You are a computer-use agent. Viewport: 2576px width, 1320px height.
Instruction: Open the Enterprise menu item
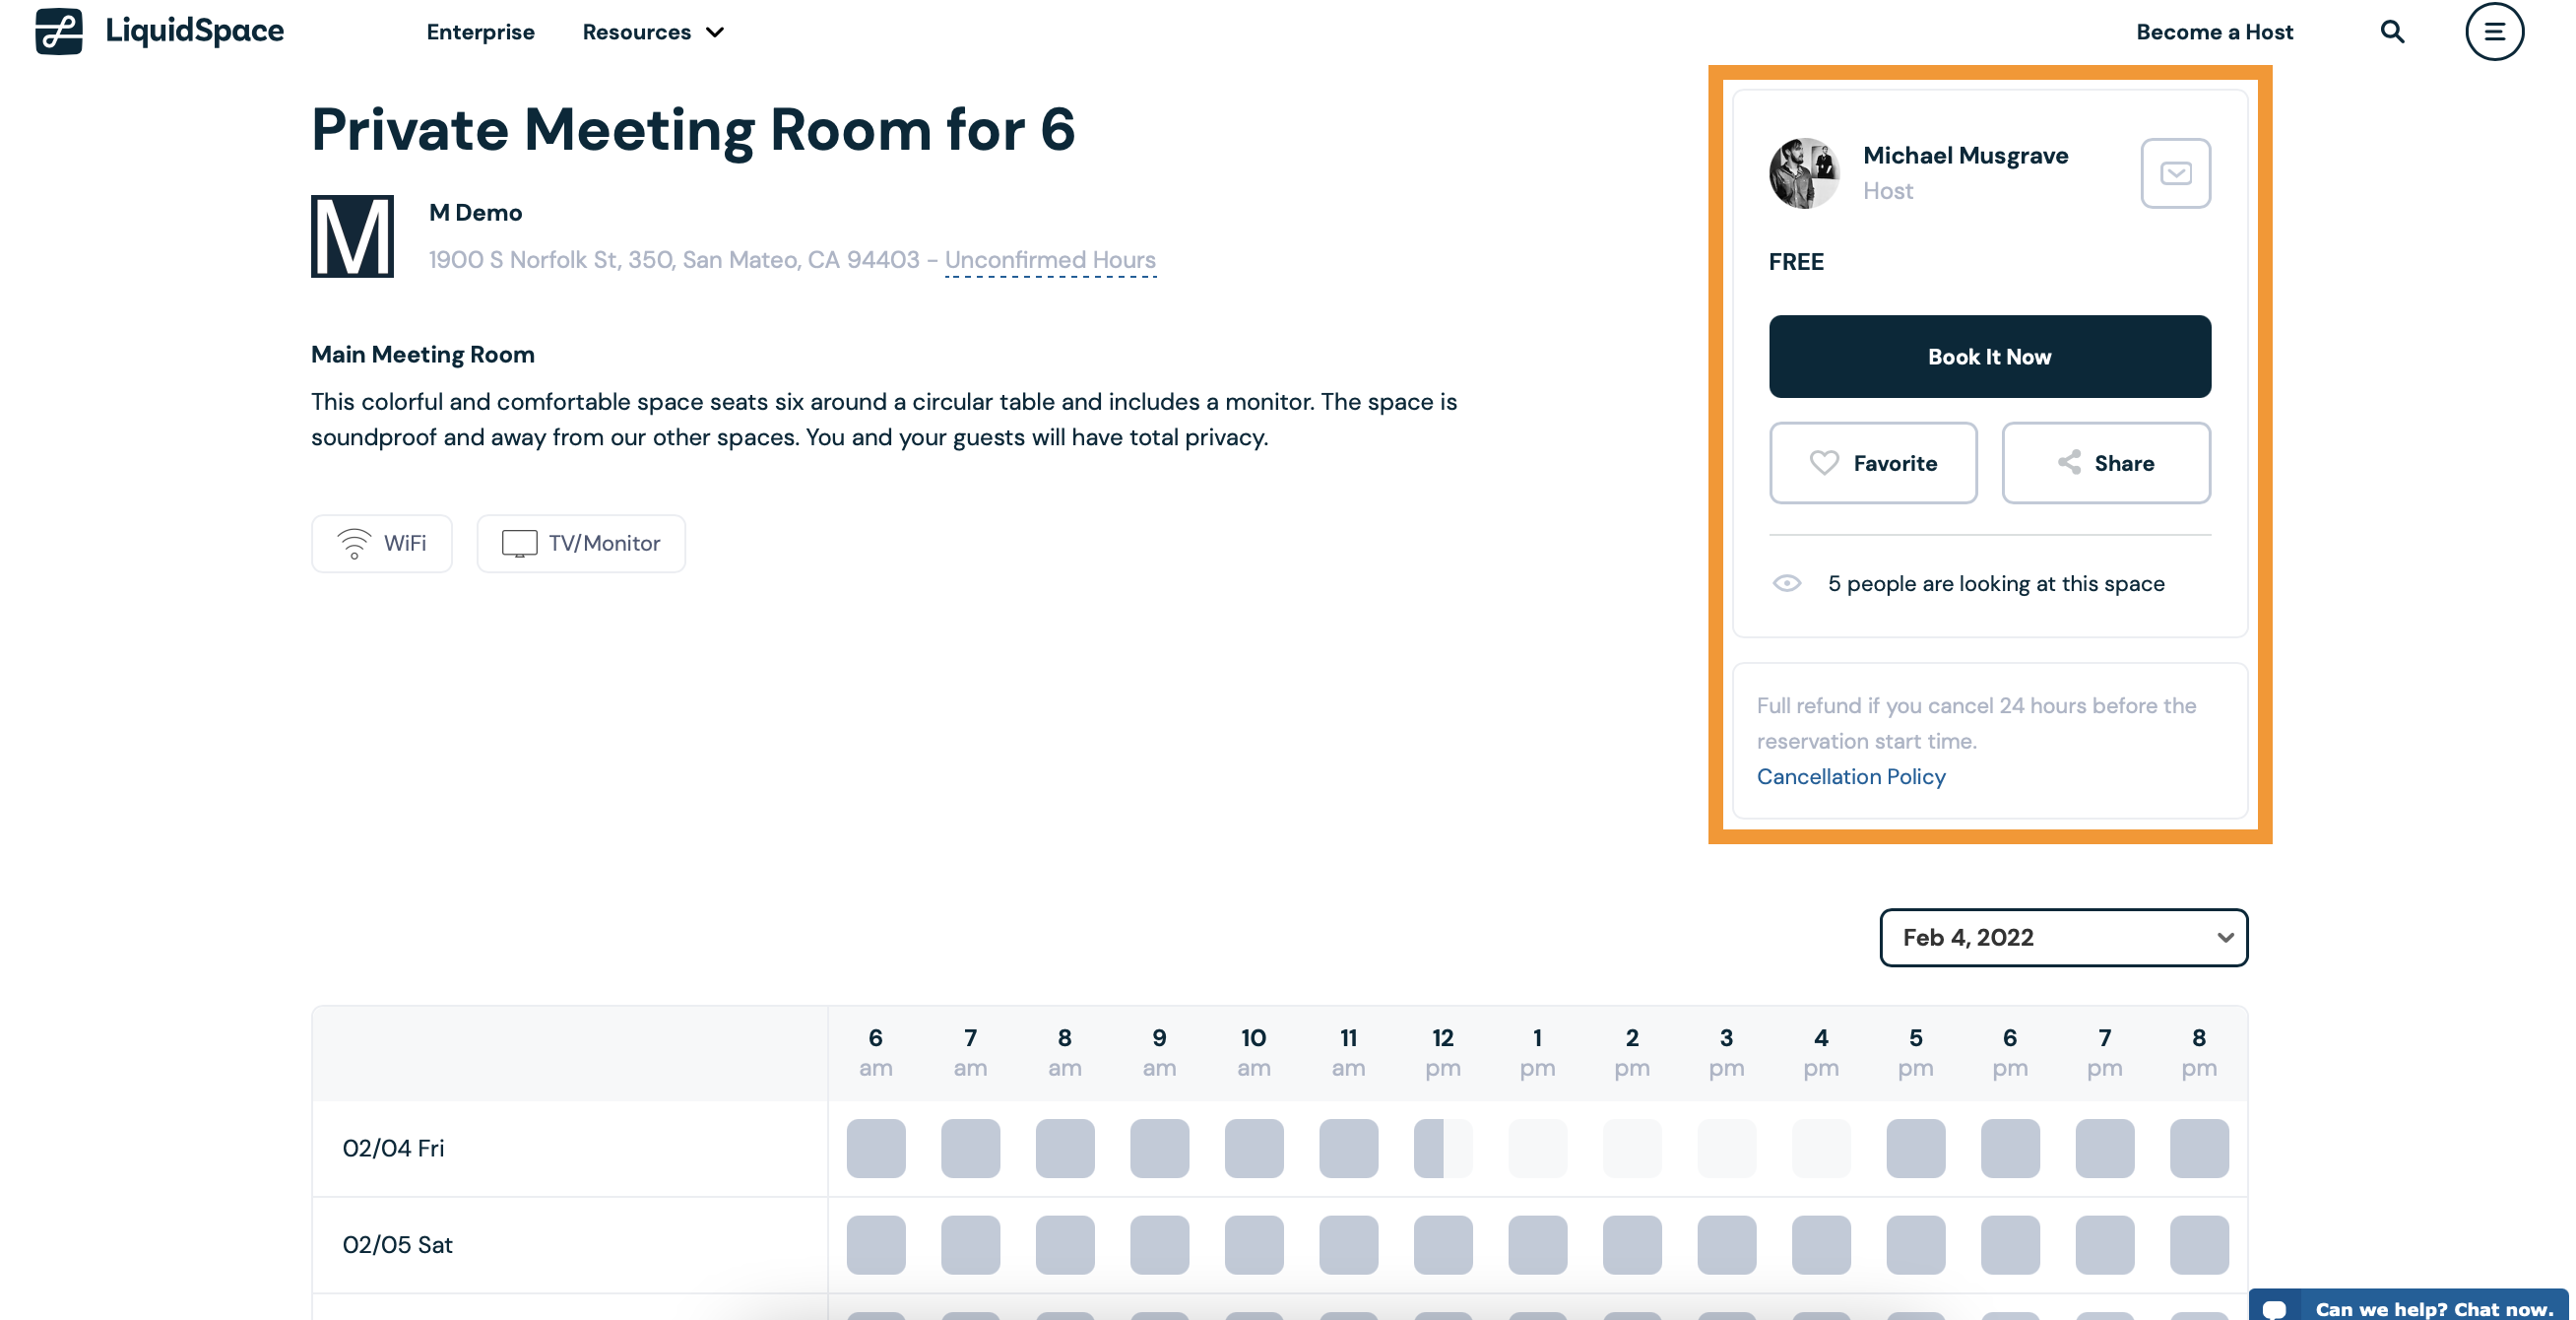pos(480,32)
